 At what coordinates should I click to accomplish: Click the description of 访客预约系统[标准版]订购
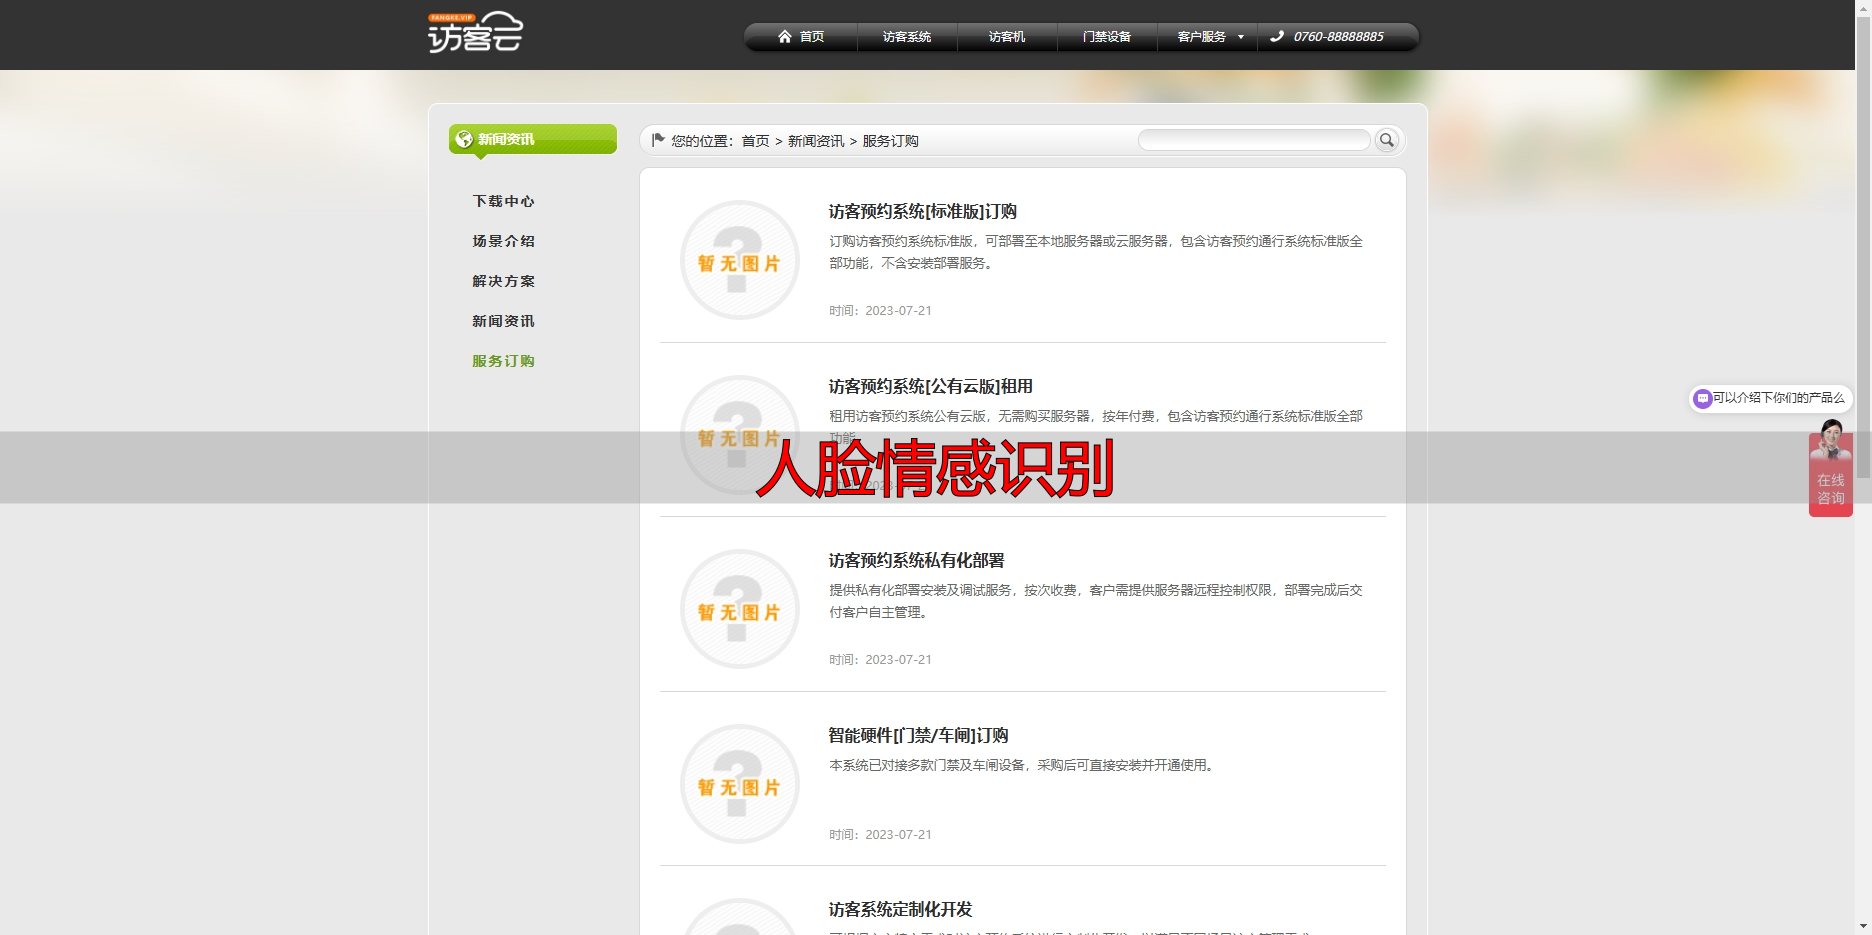tap(1096, 252)
